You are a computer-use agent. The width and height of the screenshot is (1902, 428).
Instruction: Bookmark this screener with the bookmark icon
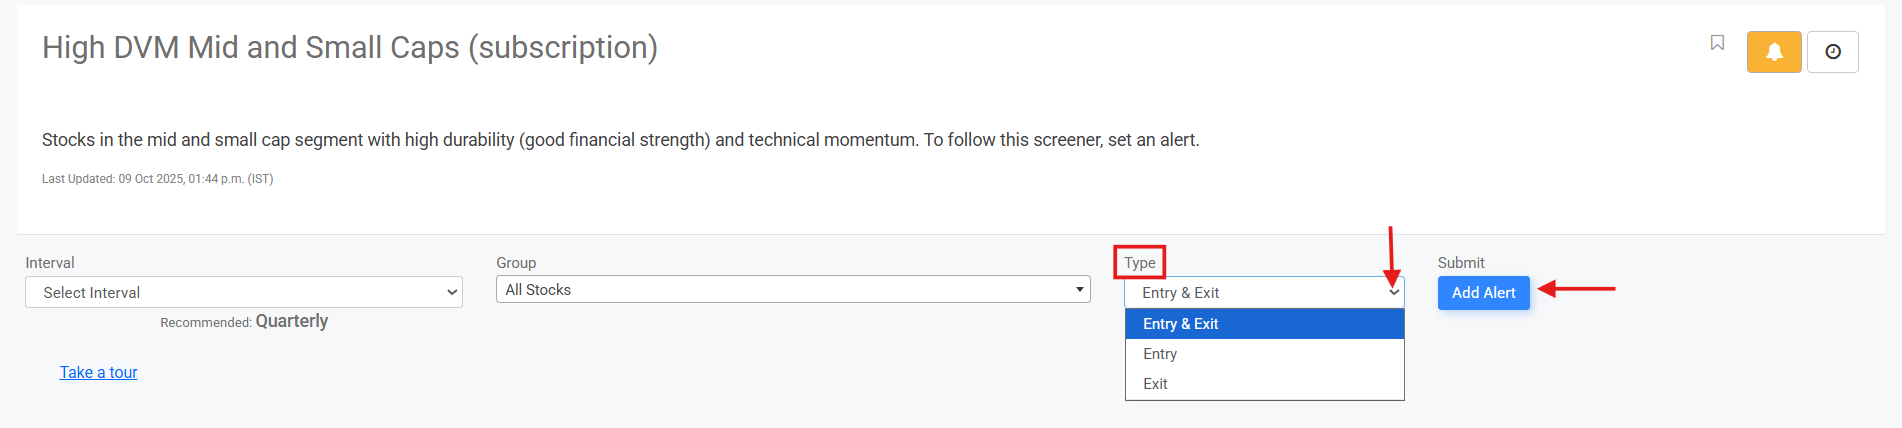point(1717,43)
